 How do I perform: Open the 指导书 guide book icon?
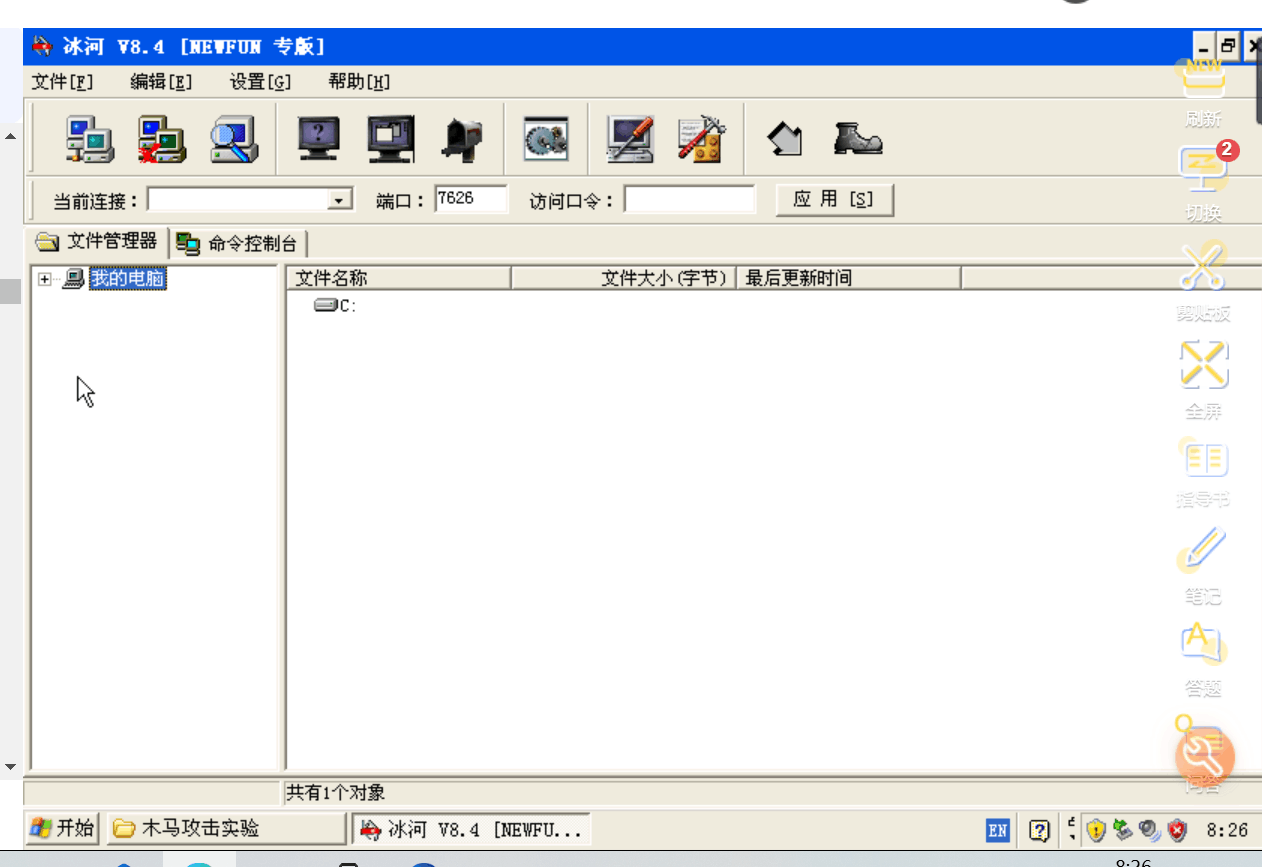point(1204,472)
